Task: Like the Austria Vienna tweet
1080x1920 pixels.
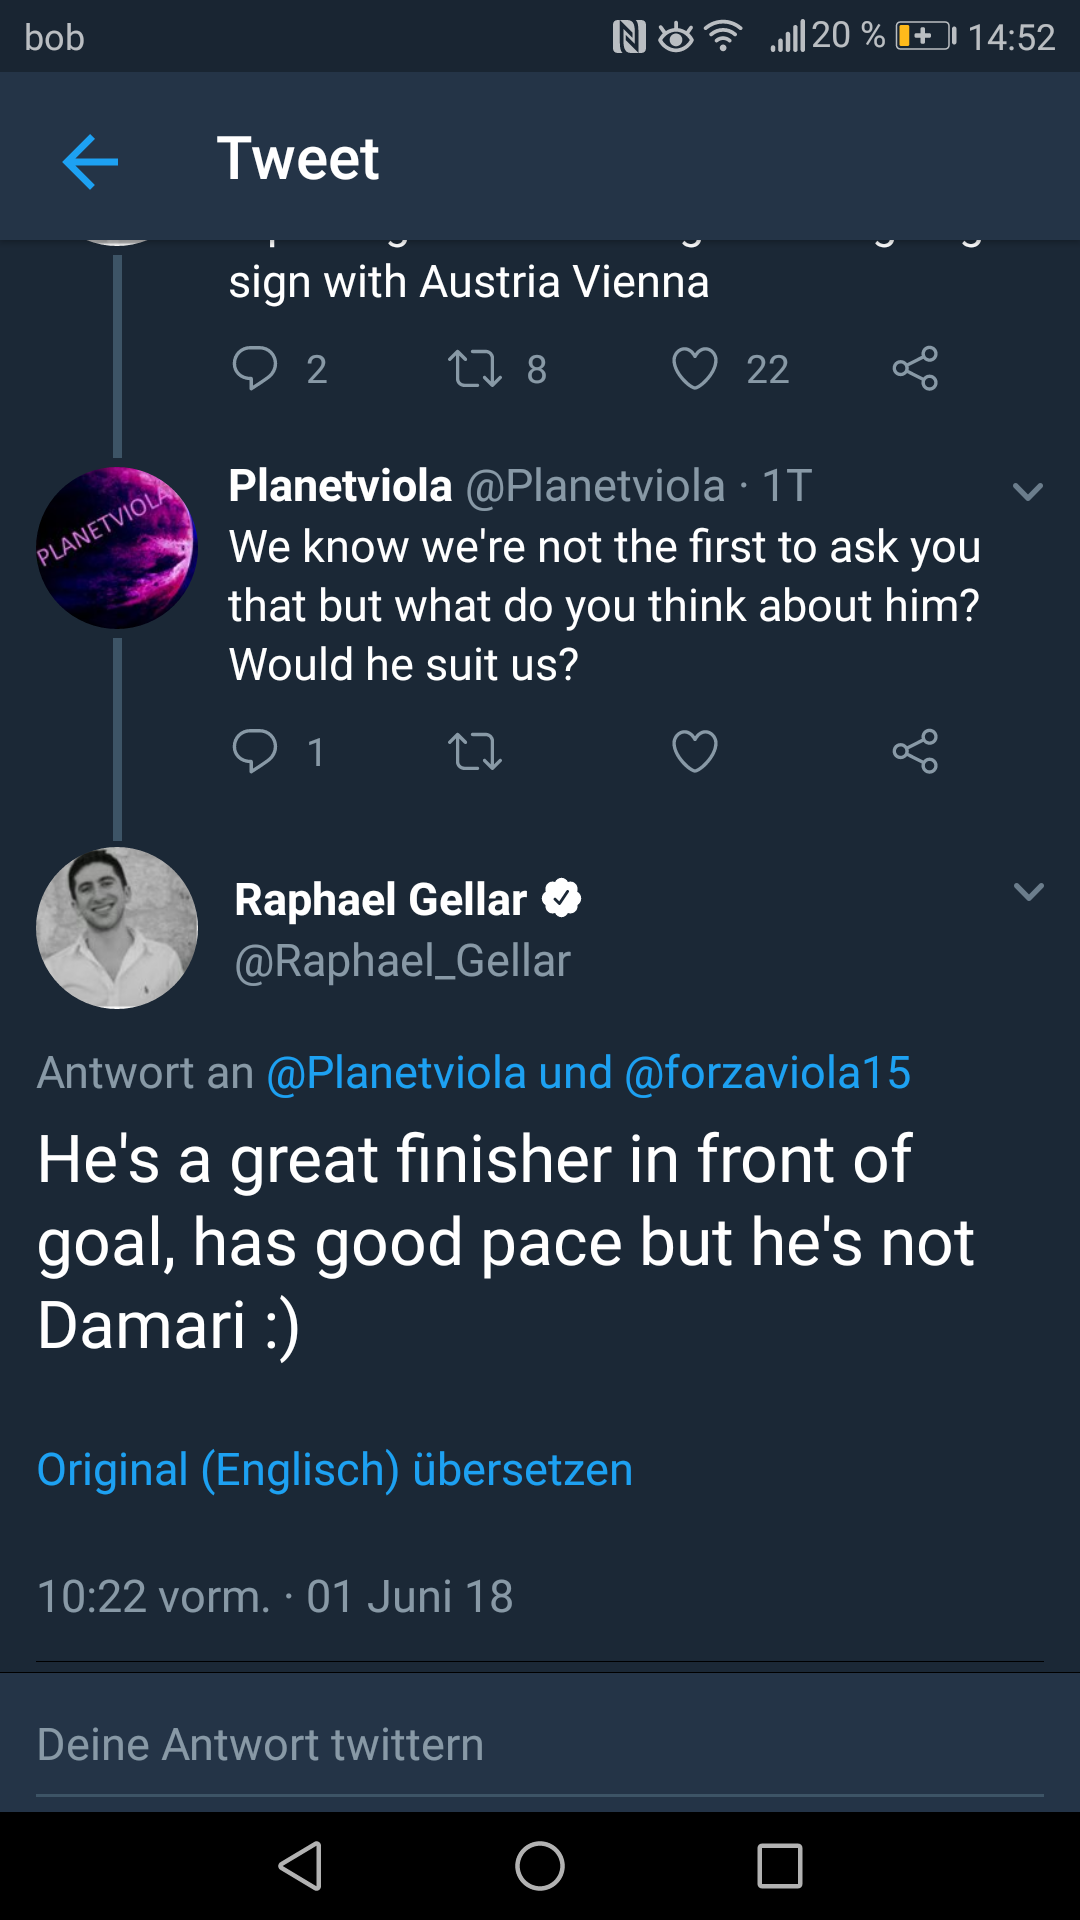Action: (695, 369)
